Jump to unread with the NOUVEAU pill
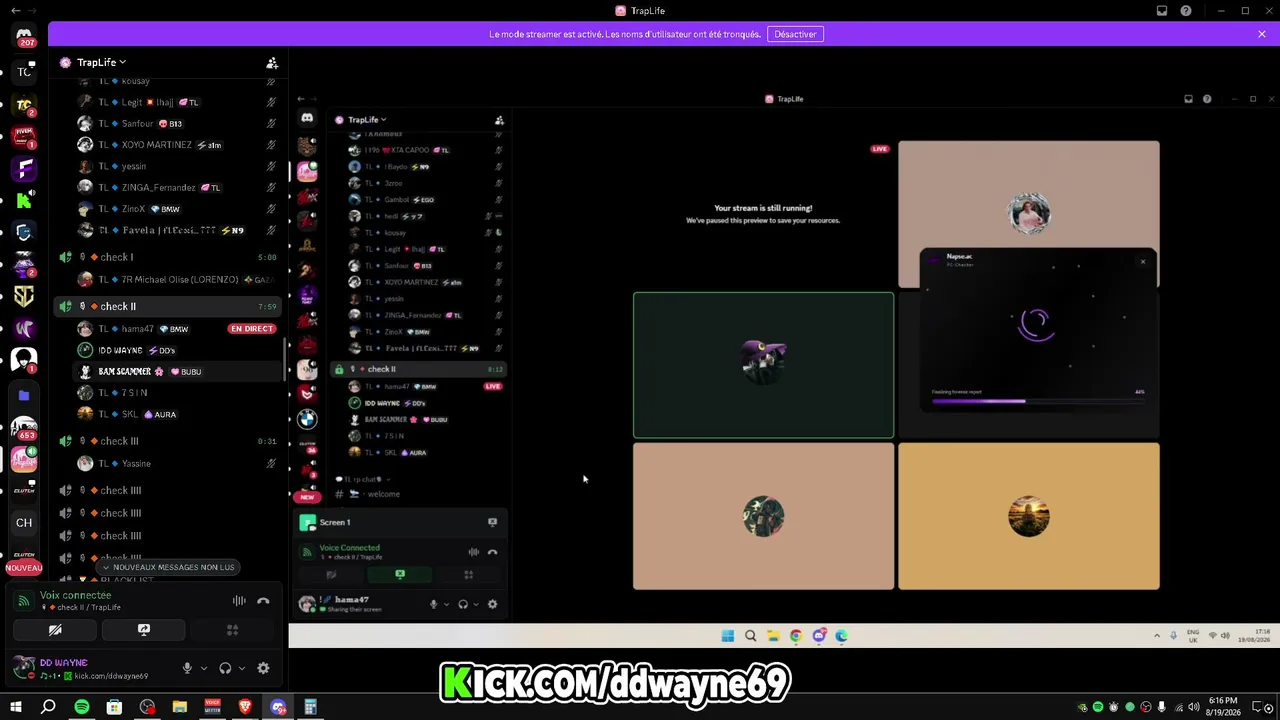1280x720 pixels. click(24, 567)
